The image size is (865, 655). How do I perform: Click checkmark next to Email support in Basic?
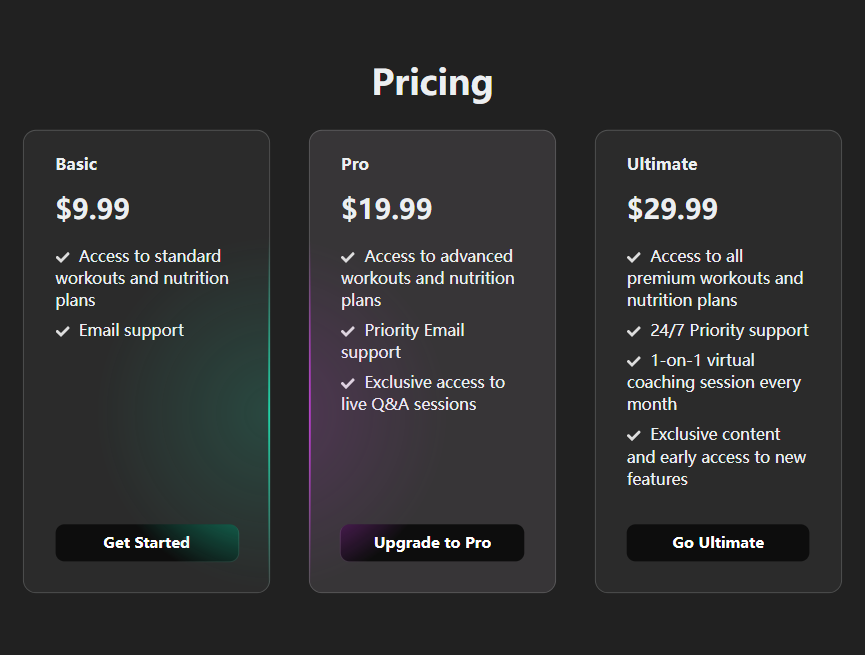pos(63,331)
